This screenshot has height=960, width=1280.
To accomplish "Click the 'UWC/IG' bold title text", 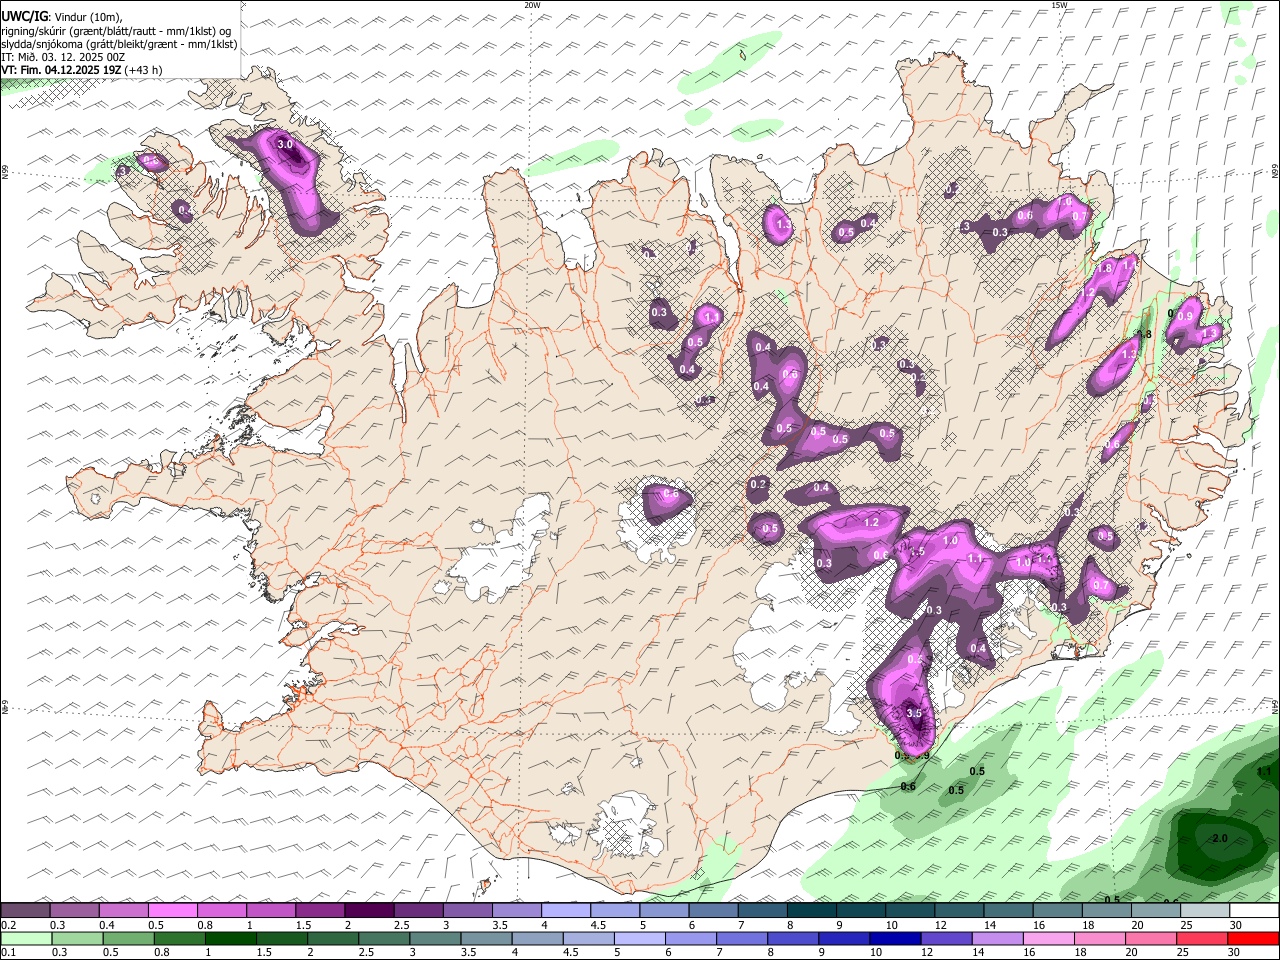I will tap(24, 16).
